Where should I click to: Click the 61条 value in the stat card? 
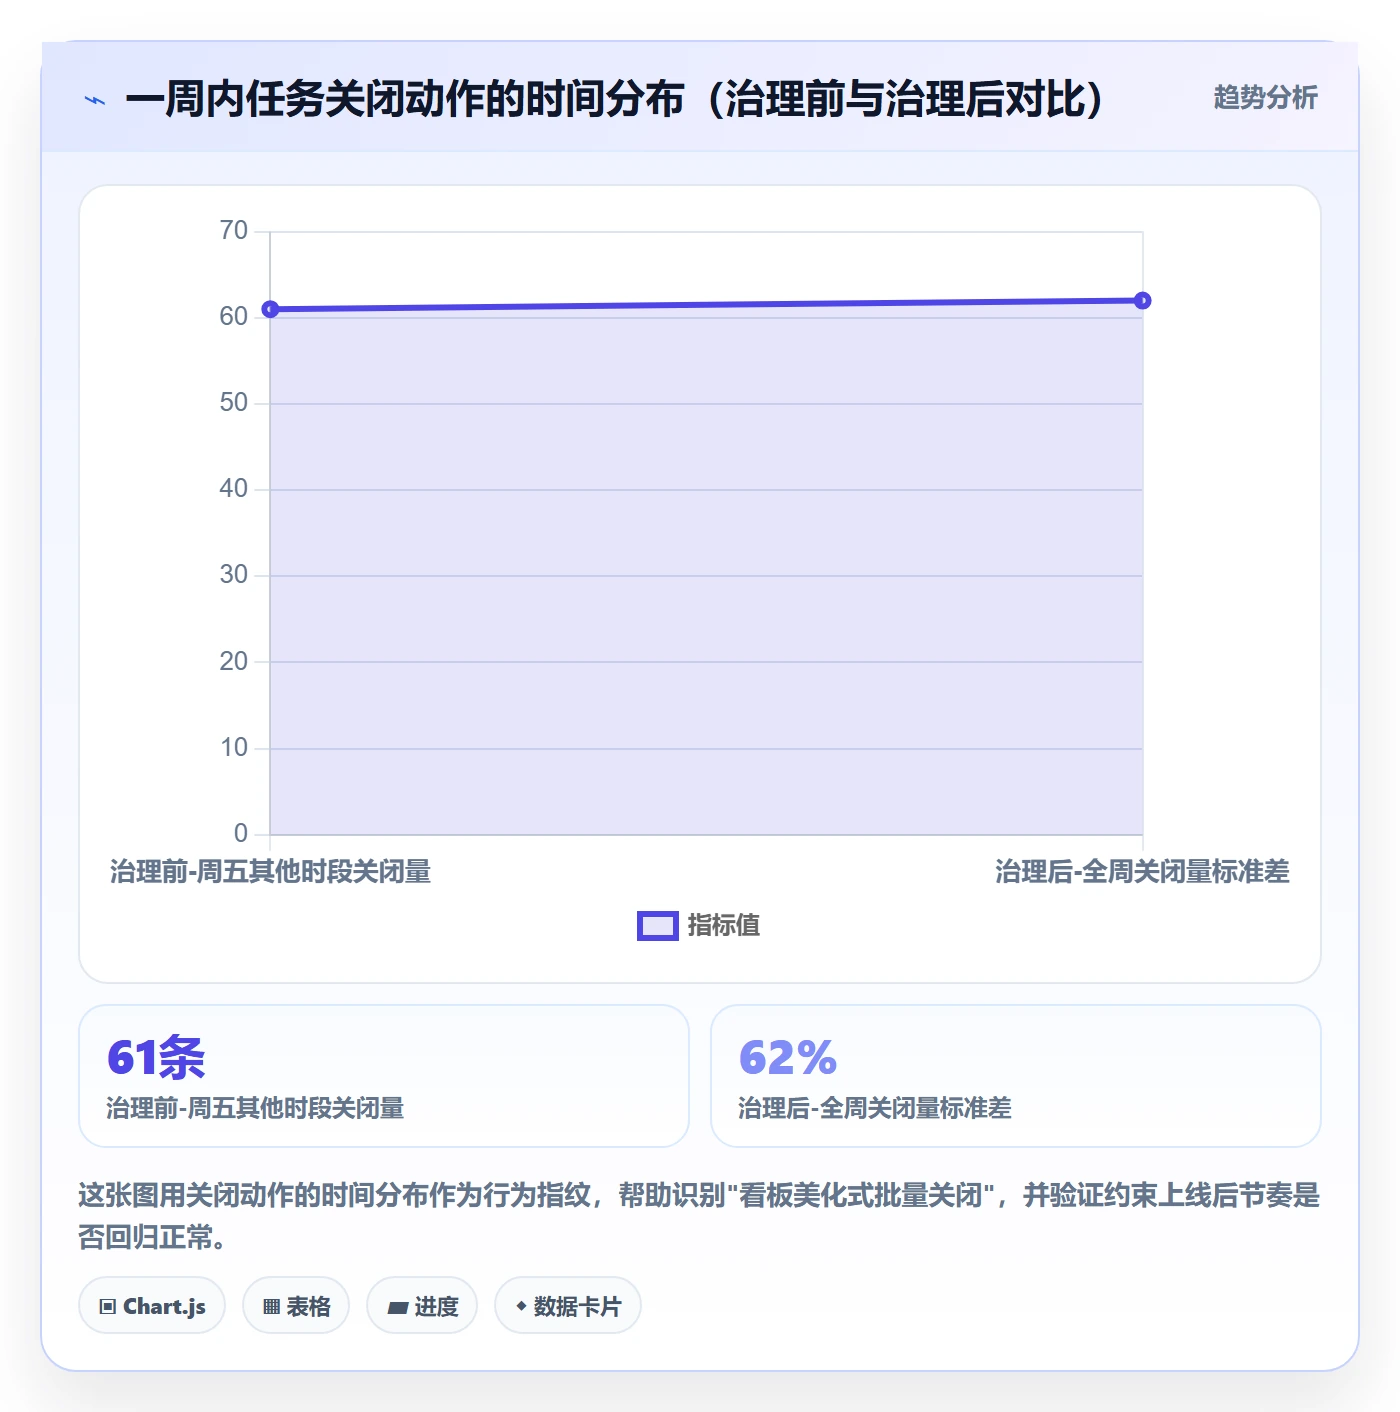[x=156, y=1057]
